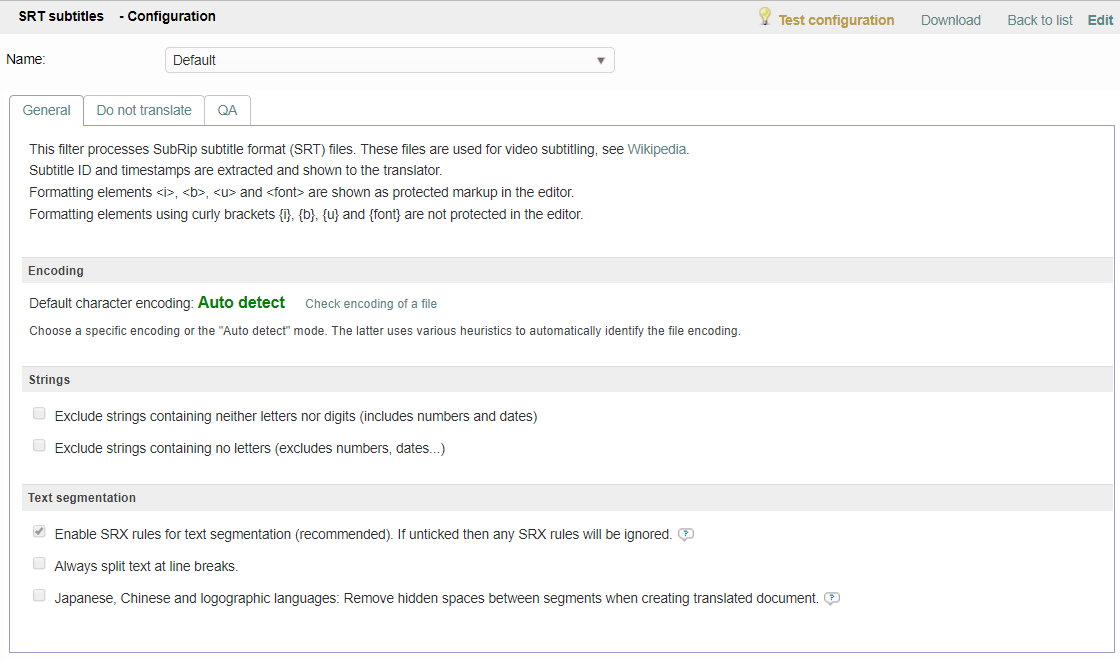This screenshot has width=1120, height=659.
Task: Click Test configuration link
Action: pos(836,20)
